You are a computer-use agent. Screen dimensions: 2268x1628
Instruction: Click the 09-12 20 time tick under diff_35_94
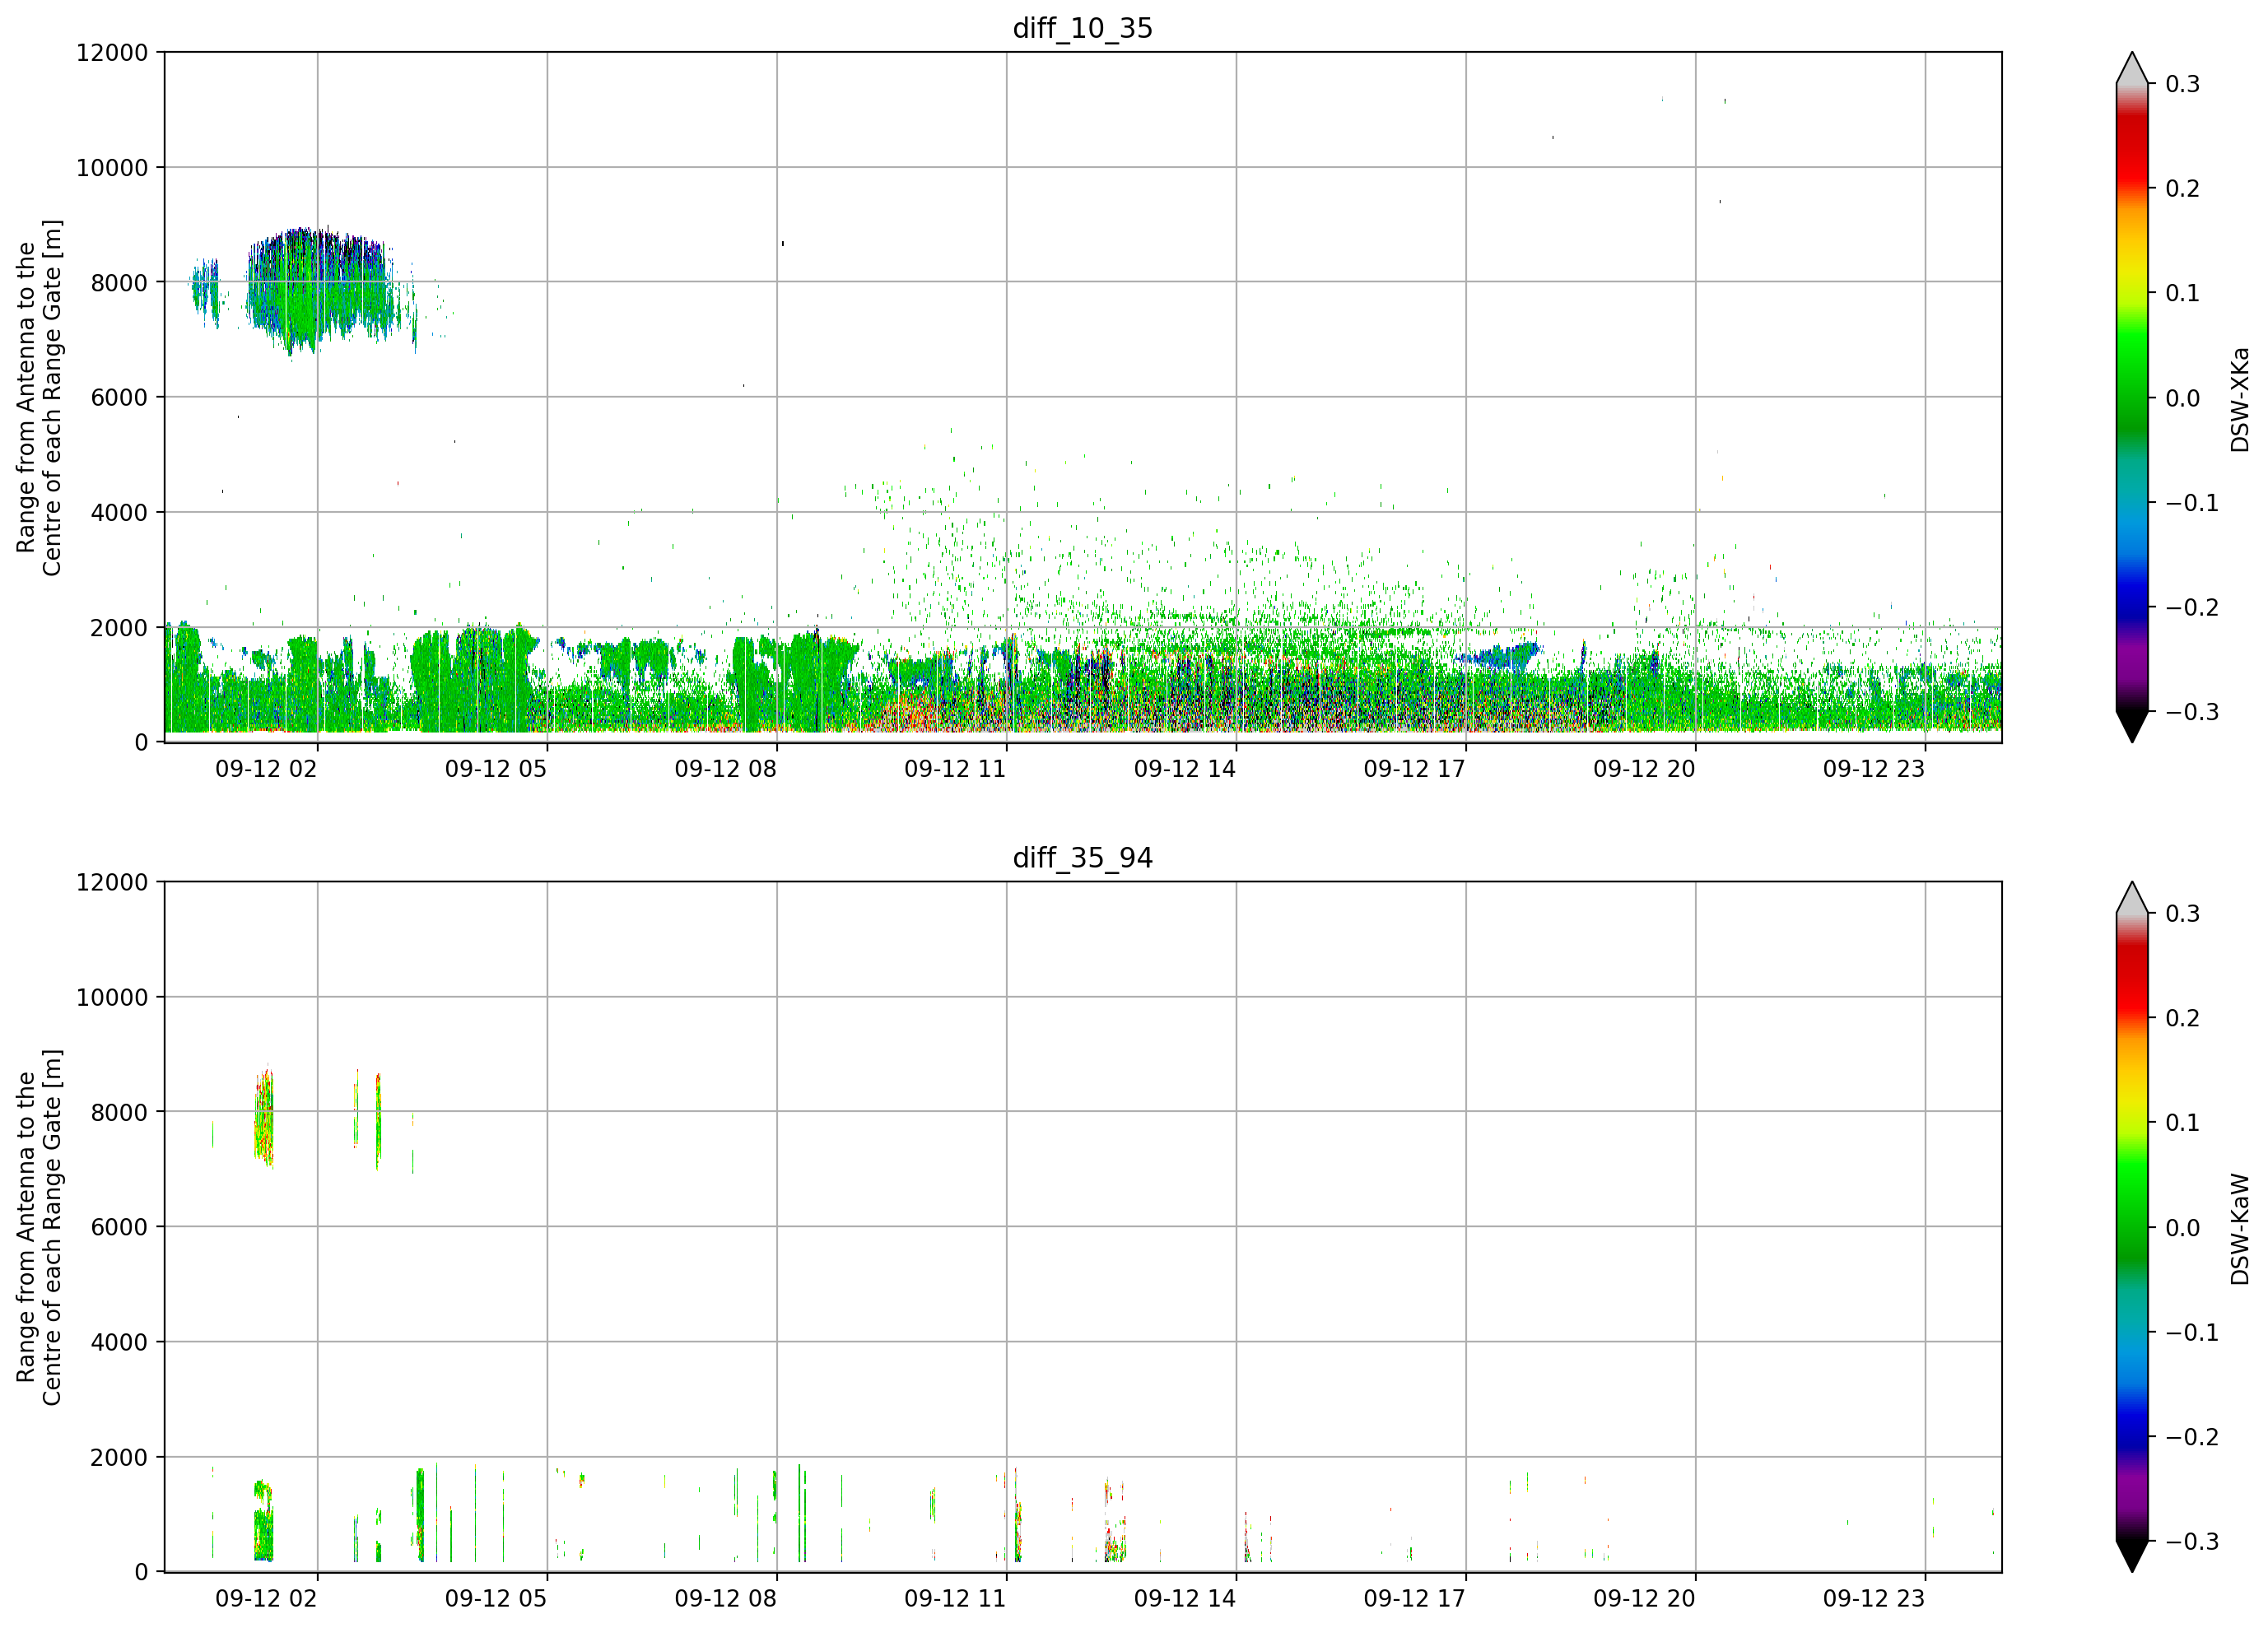(1644, 1599)
